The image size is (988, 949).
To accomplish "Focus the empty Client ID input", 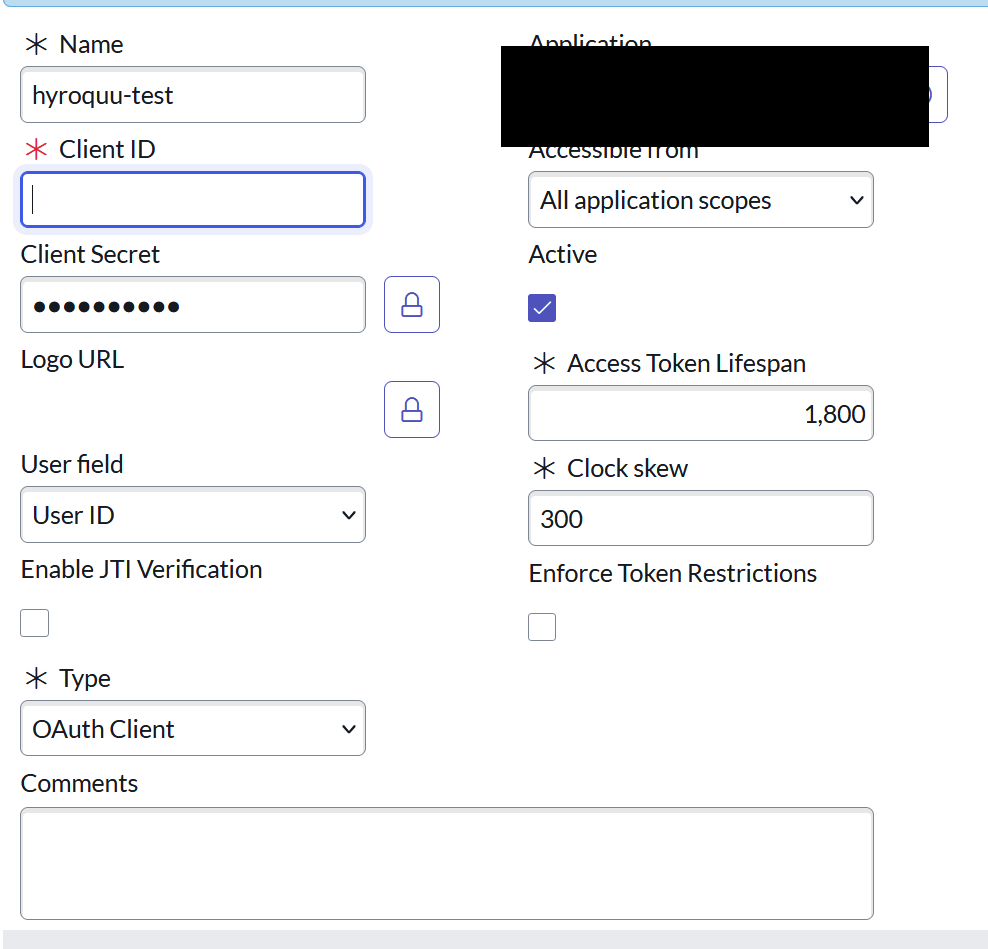I will [192, 200].
